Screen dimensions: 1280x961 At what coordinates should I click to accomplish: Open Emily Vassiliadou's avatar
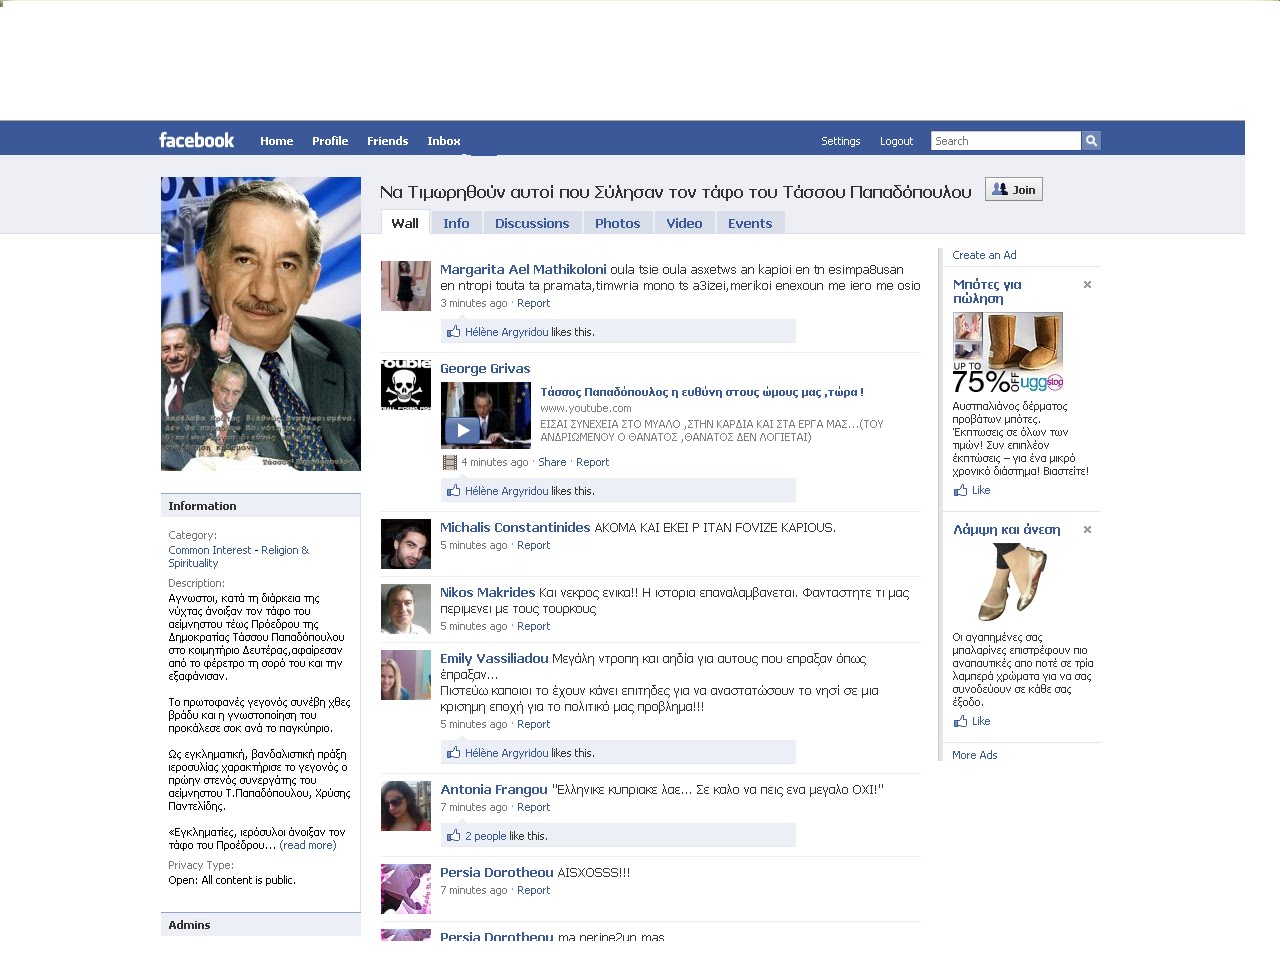(406, 675)
